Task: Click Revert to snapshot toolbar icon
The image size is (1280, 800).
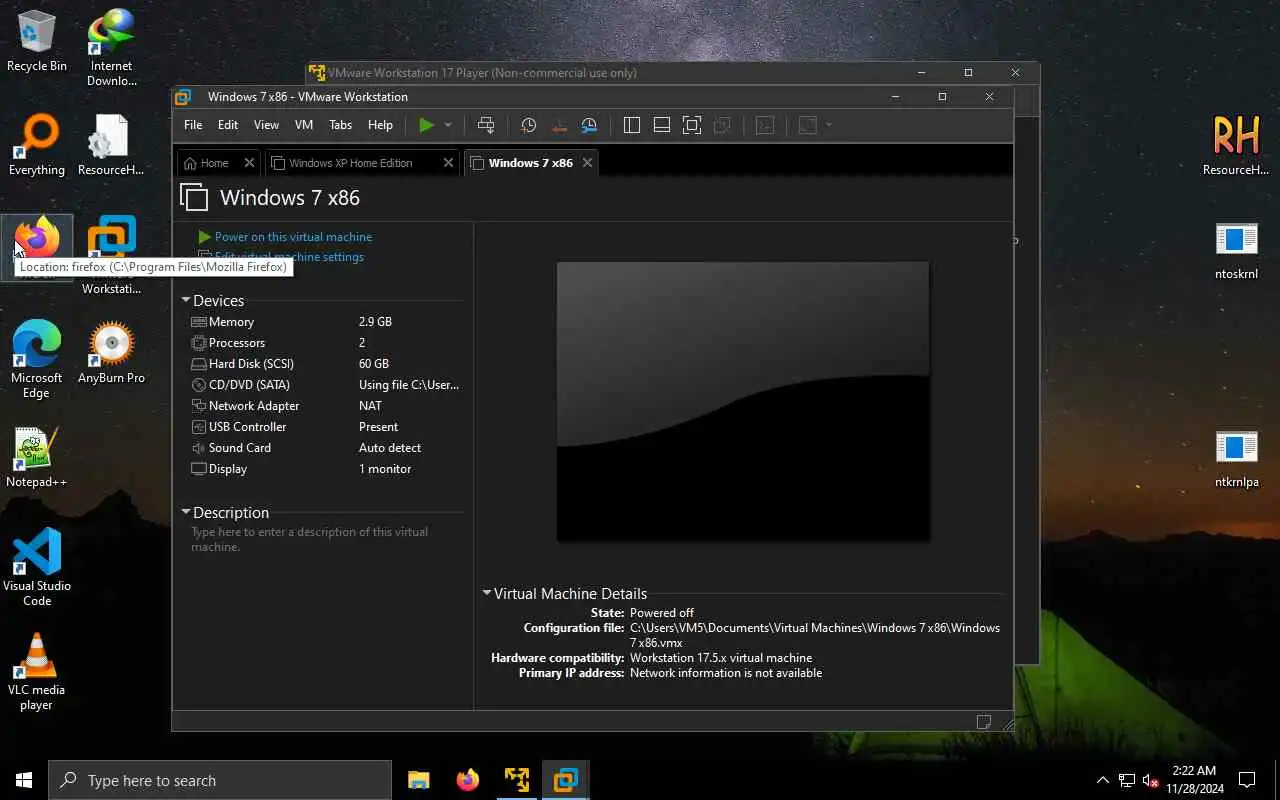Action: point(559,125)
